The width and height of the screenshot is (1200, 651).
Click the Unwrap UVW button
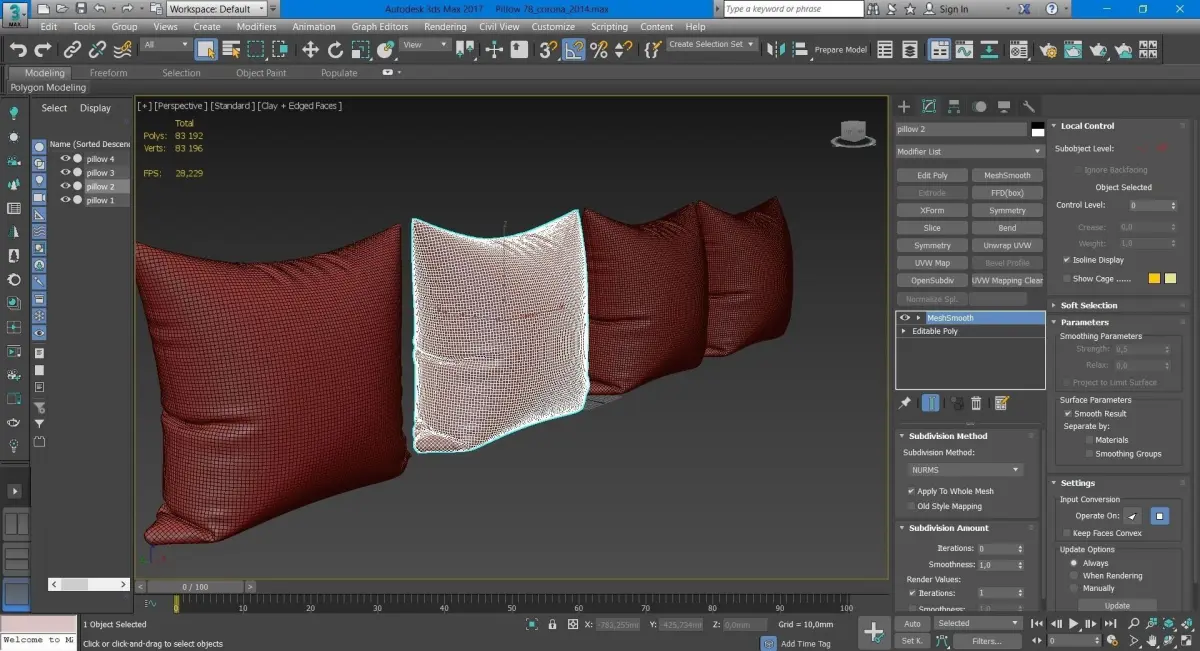point(1007,245)
